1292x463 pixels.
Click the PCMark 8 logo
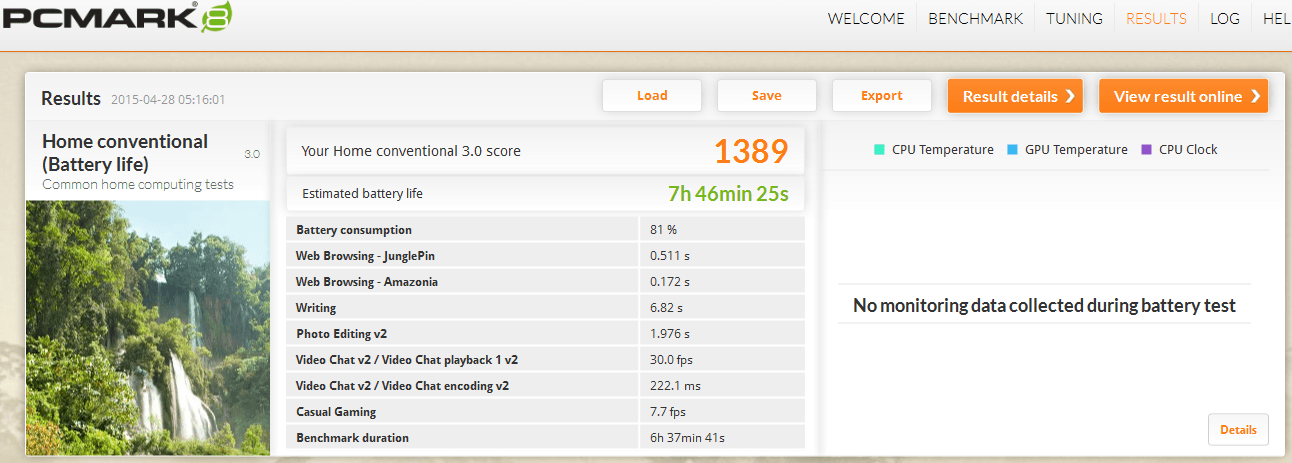click(x=120, y=17)
